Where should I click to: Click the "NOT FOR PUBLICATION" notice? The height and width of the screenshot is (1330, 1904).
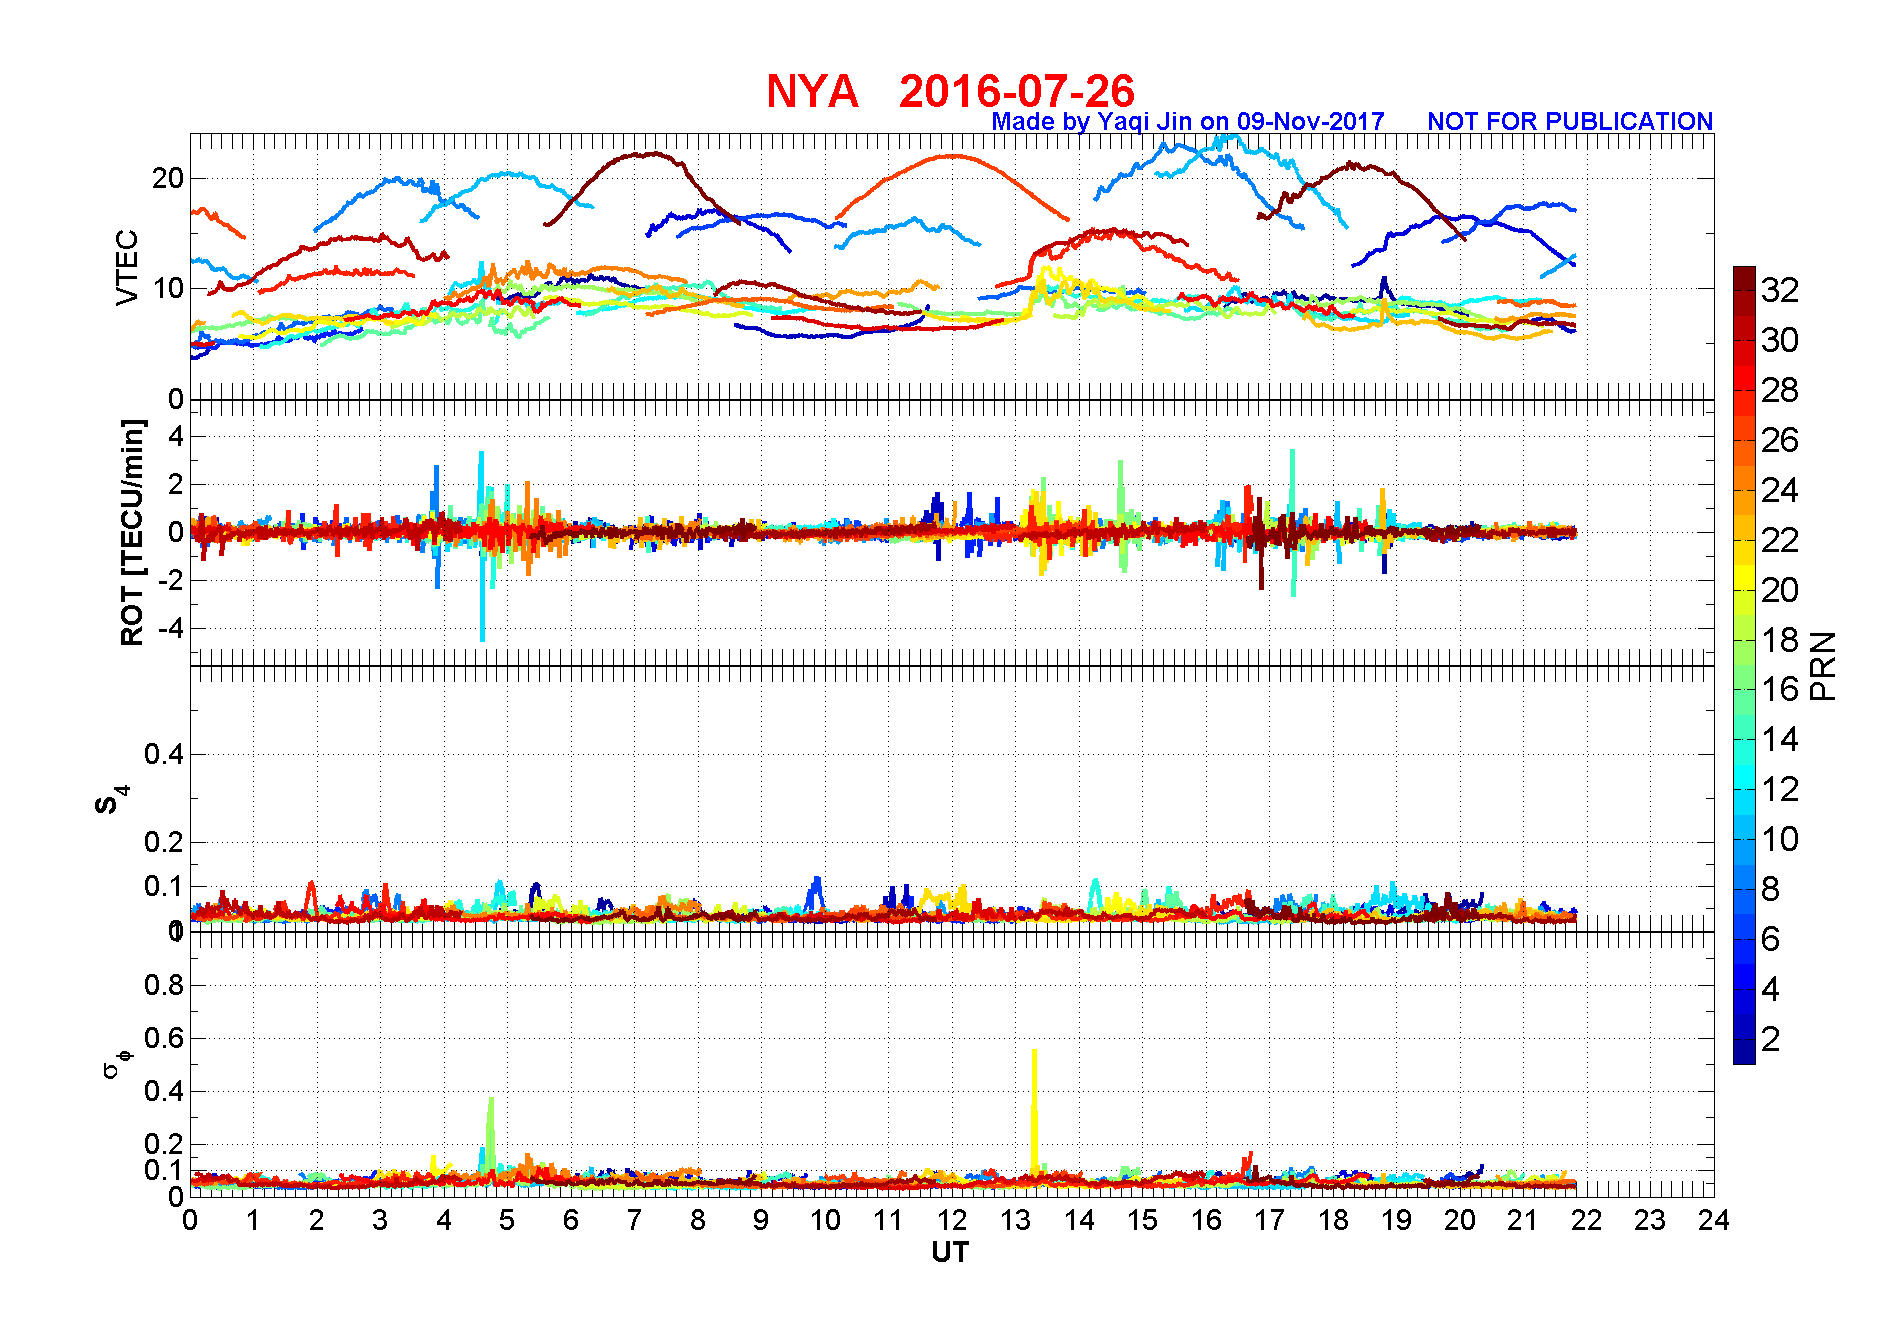1570,121
